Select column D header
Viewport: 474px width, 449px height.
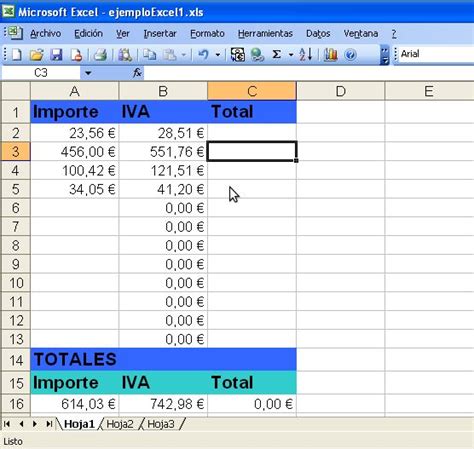coord(341,91)
